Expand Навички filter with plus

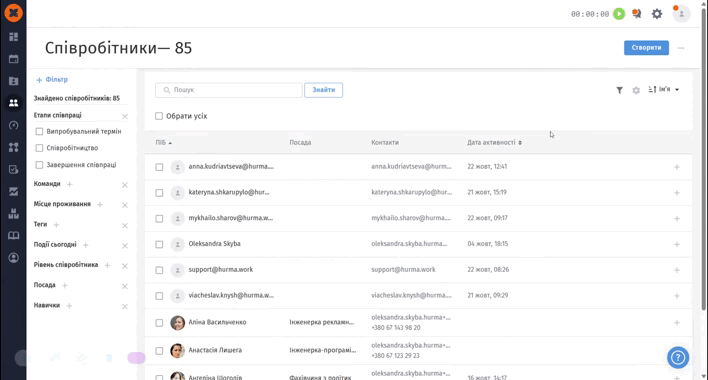click(x=69, y=306)
